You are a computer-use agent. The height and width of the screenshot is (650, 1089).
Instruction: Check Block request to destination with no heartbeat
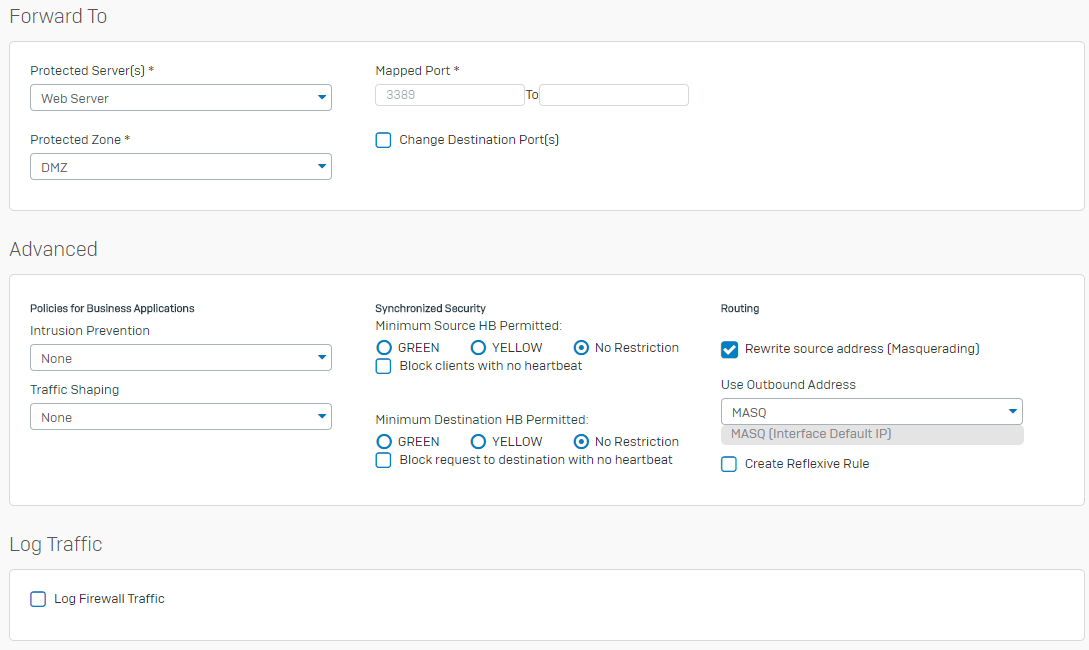click(x=383, y=460)
